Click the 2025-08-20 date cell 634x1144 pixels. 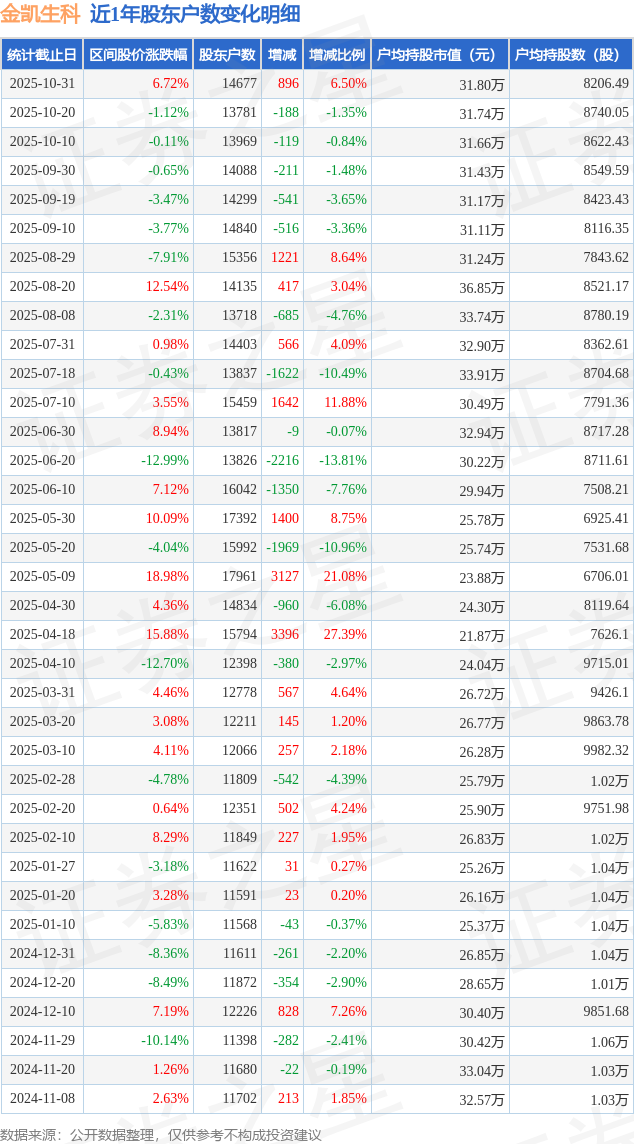point(41,287)
